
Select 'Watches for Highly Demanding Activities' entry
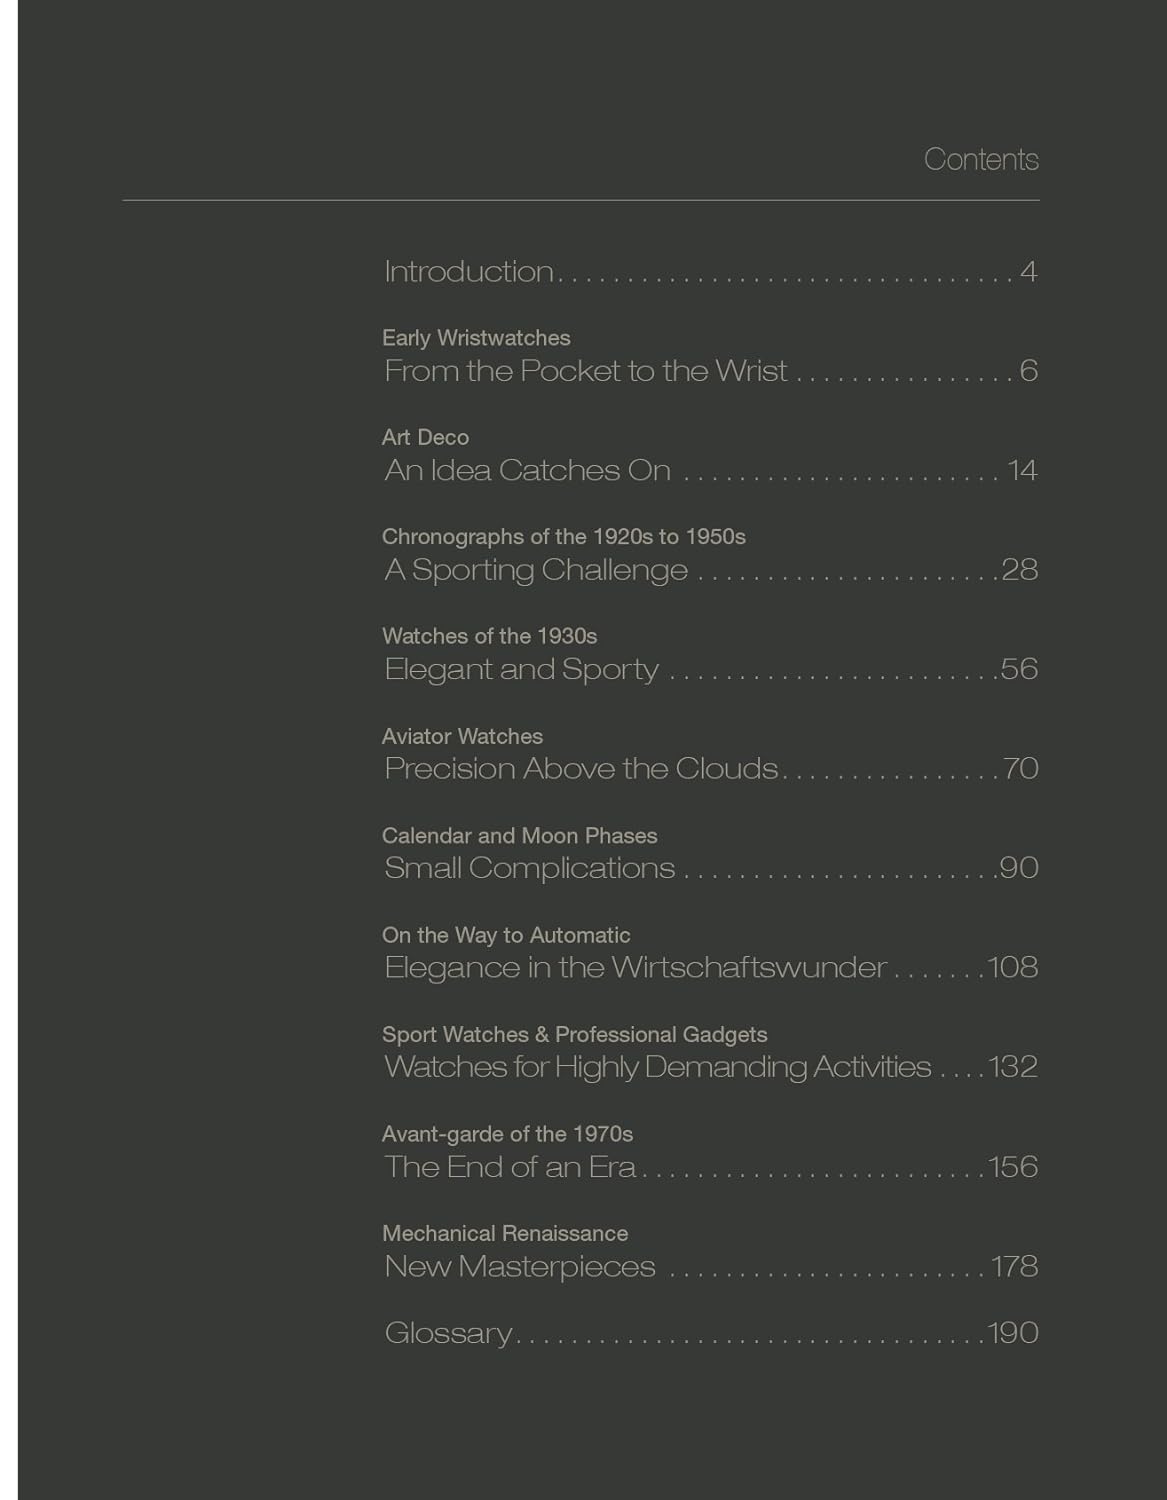point(657,1067)
